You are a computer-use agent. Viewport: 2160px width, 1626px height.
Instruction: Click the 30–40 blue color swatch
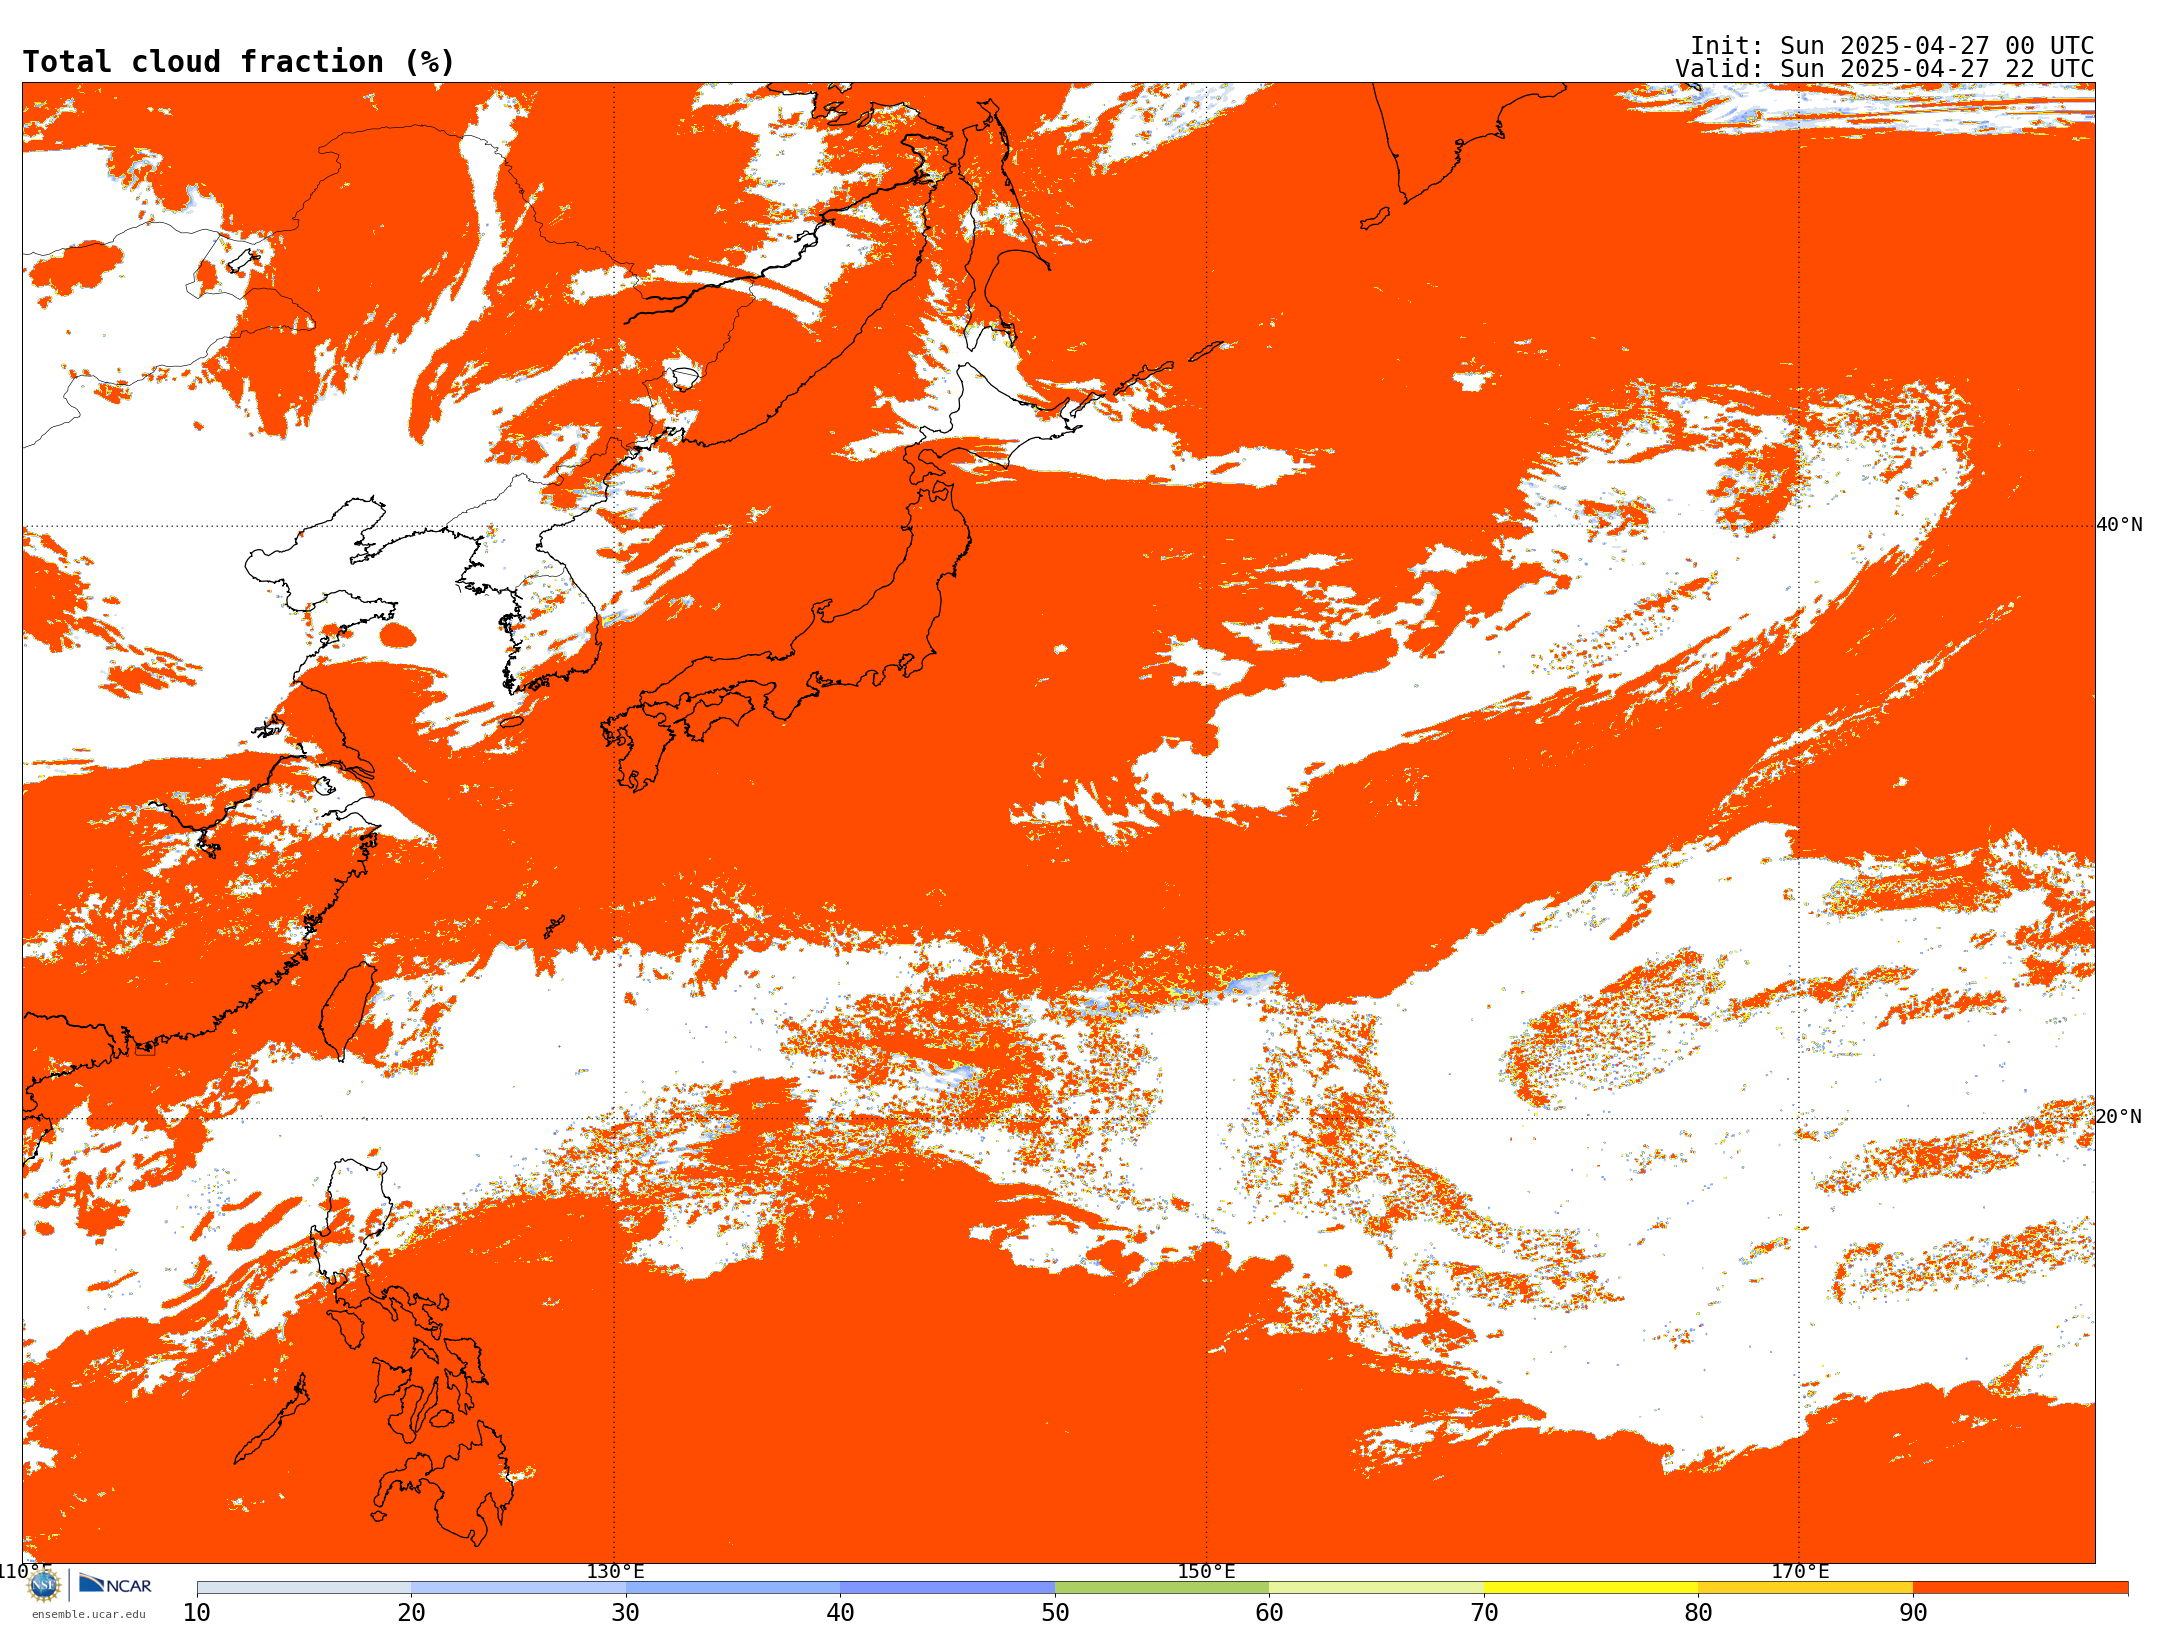click(x=733, y=1588)
